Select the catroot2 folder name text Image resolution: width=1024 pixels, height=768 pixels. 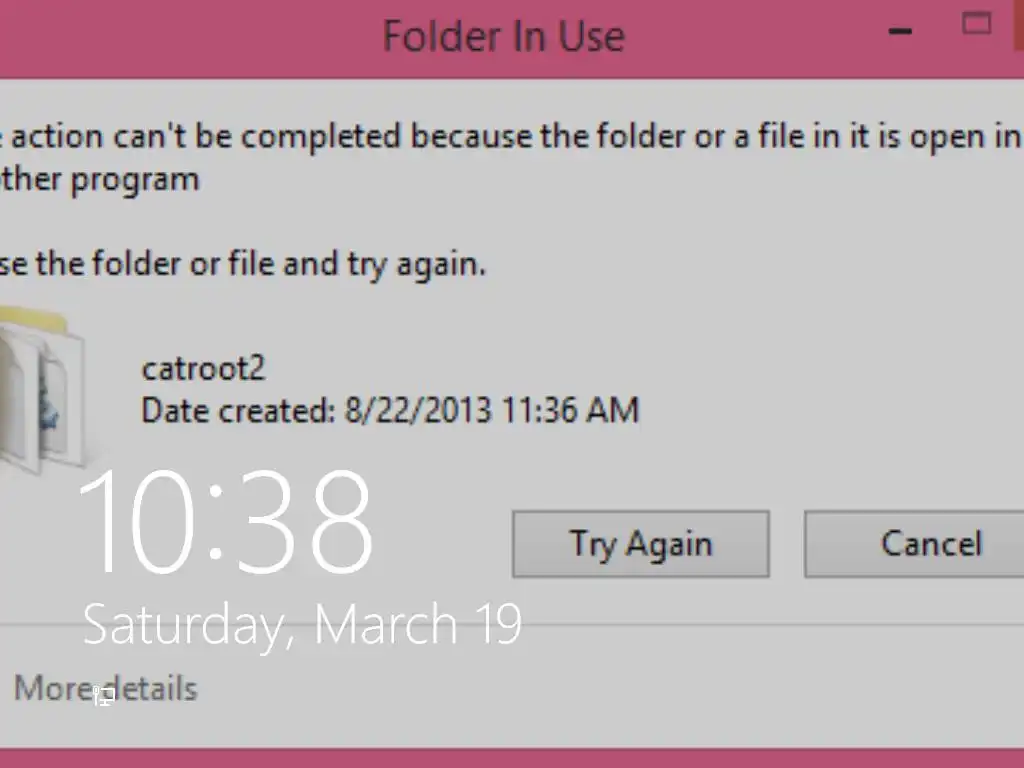(203, 369)
